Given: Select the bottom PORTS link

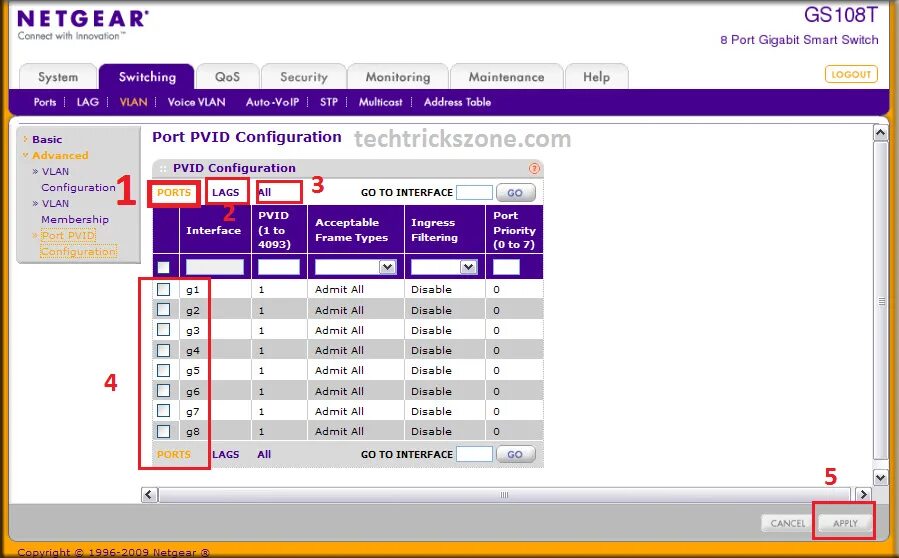Looking at the screenshot, I should 174,454.
